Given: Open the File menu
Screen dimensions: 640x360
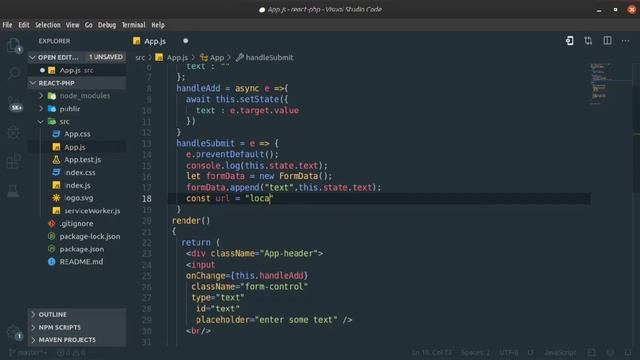Looking at the screenshot, I should 7,25.
